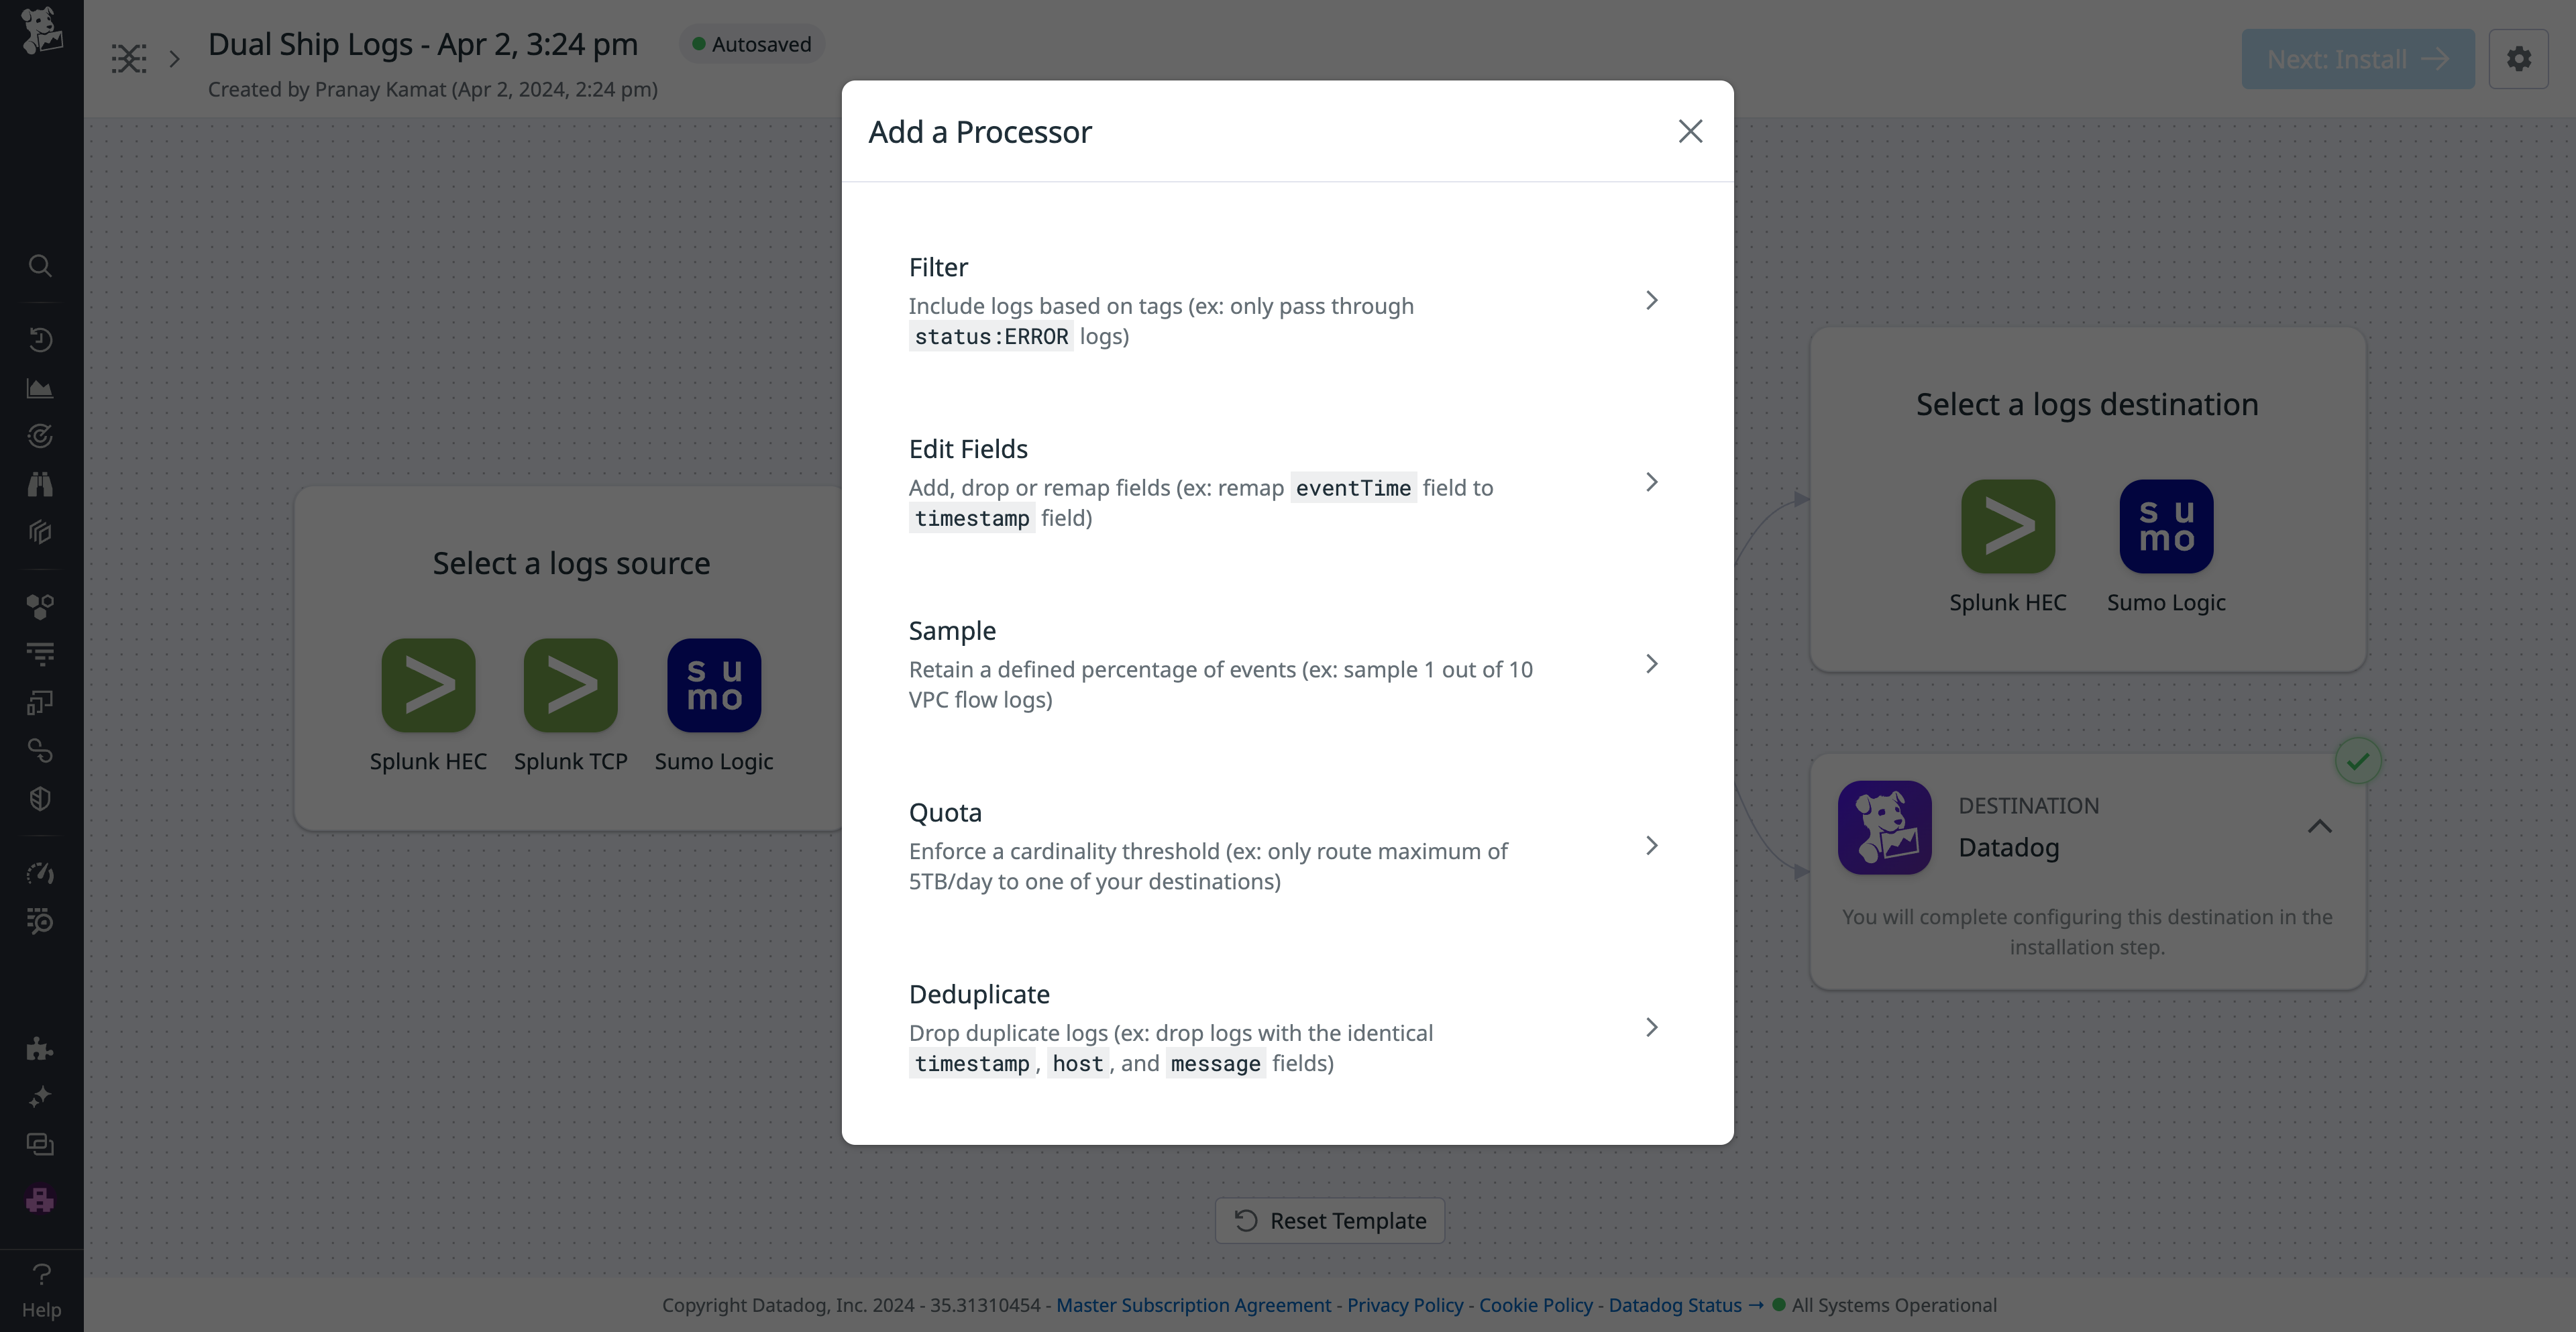Select the Watchdog binoculars icon
Image resolution: width=2576 pixels, height=1332 pixels.
click(x=40, y=484)
